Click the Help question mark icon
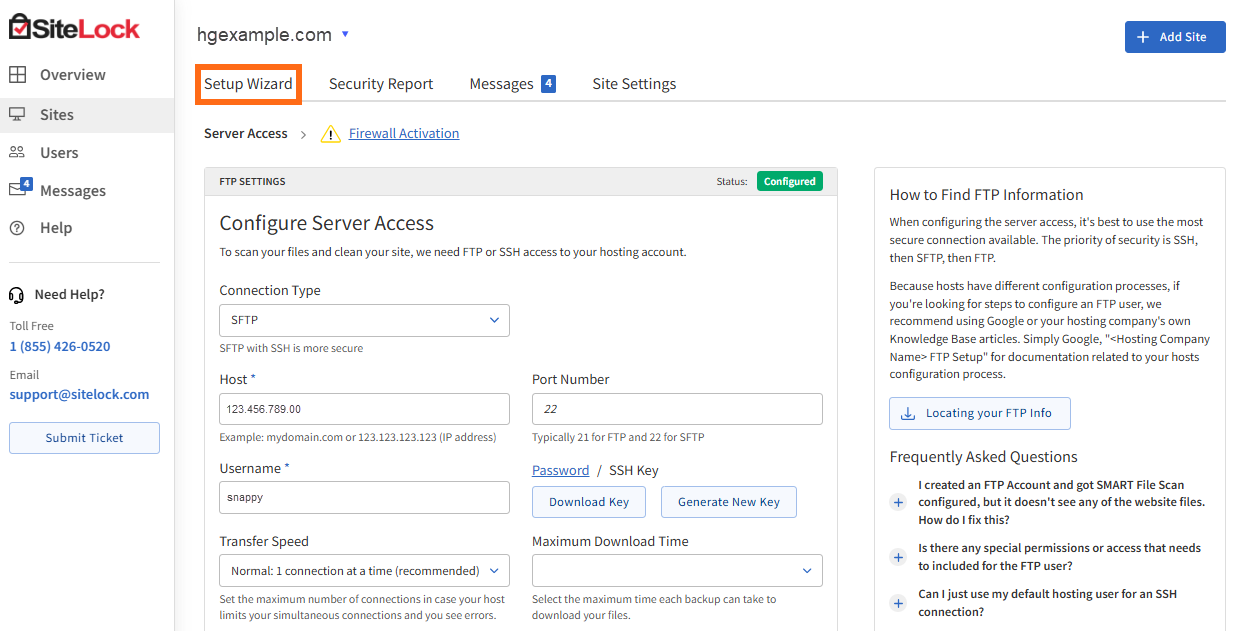This screenshot has width=1257, height=631. pos(17,228)
